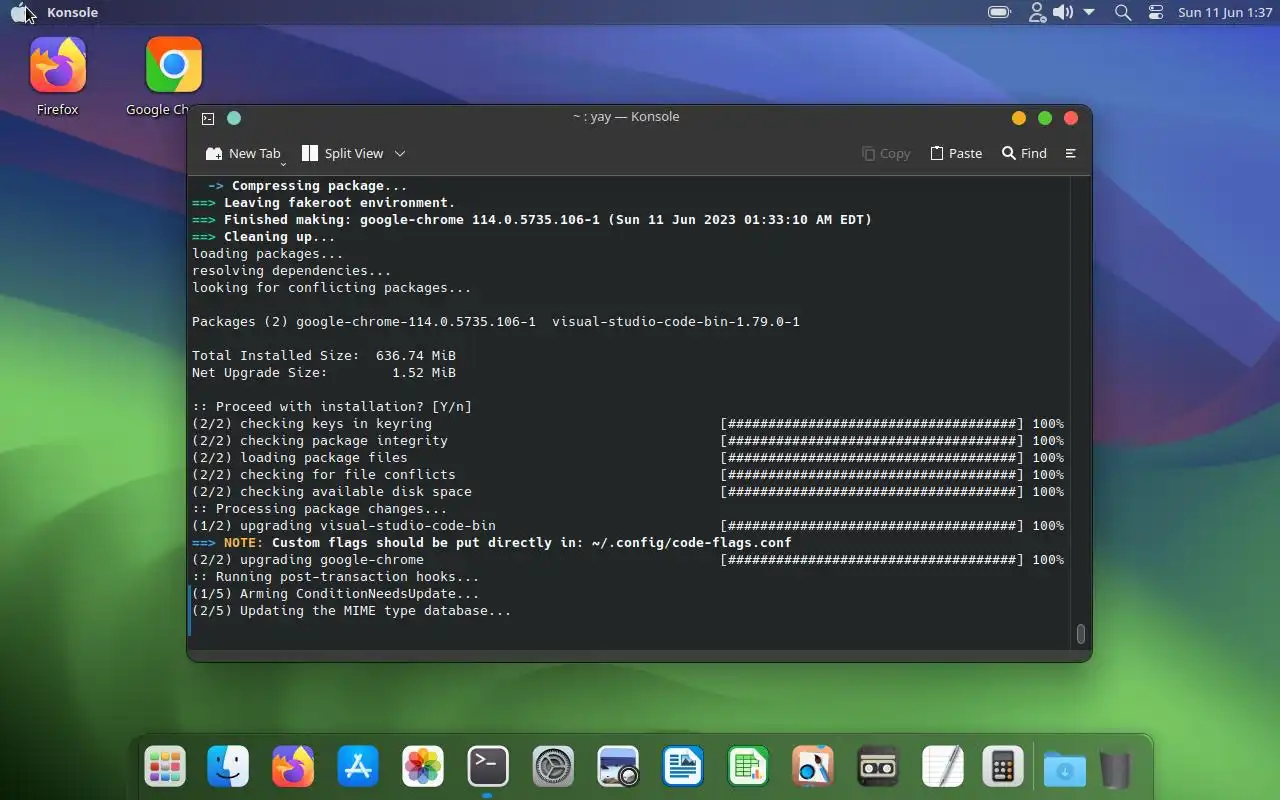
Task: Click the 'Packages (2) google-chrome' line
Action: coord(496,322)
